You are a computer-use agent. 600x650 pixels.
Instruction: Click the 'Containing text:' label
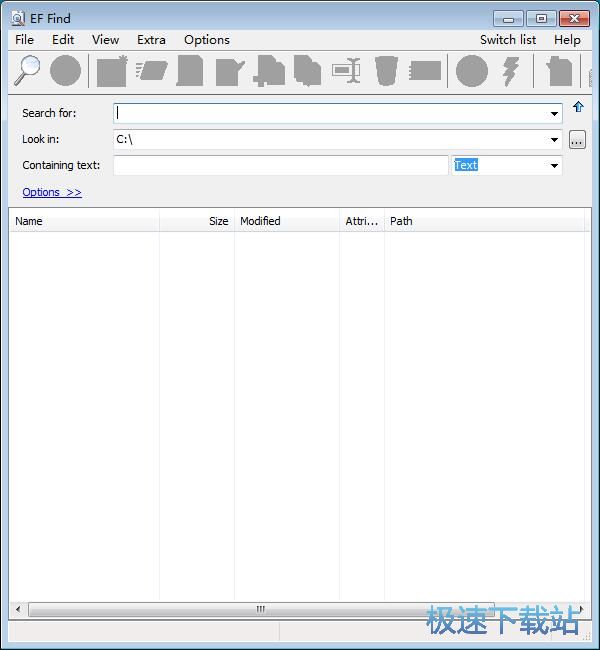(61, 165)
